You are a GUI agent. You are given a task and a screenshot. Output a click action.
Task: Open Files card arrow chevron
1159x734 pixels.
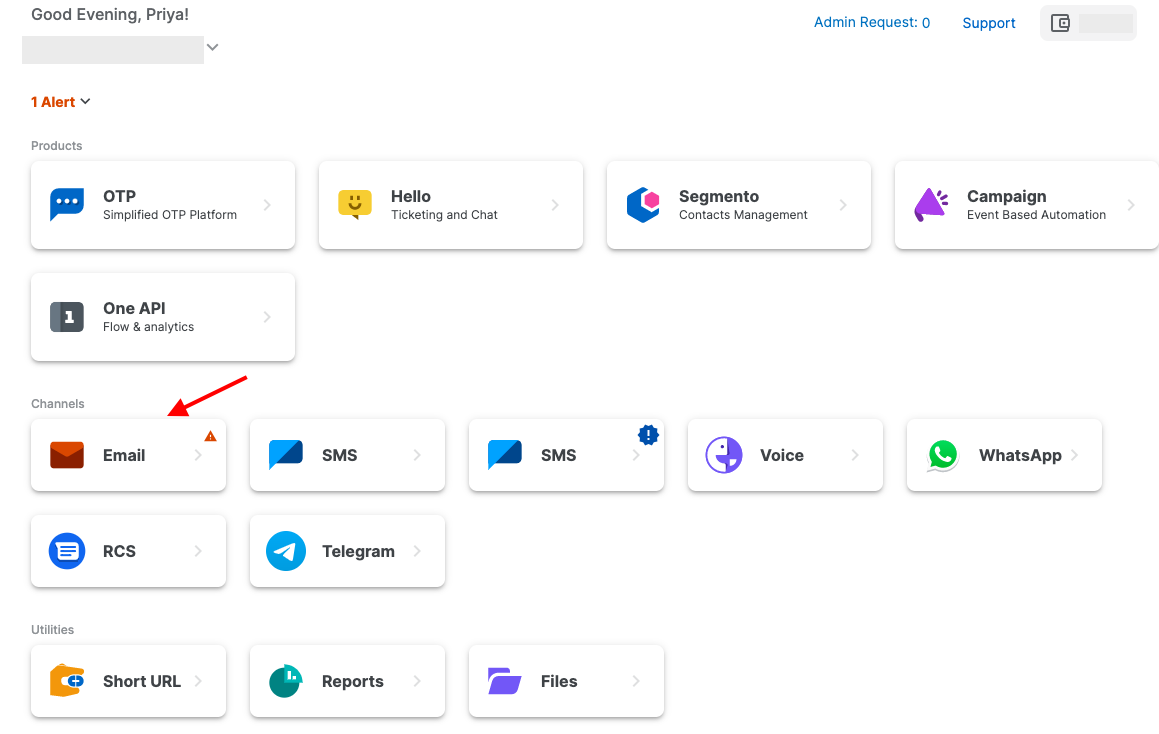[x=636, y=681]
